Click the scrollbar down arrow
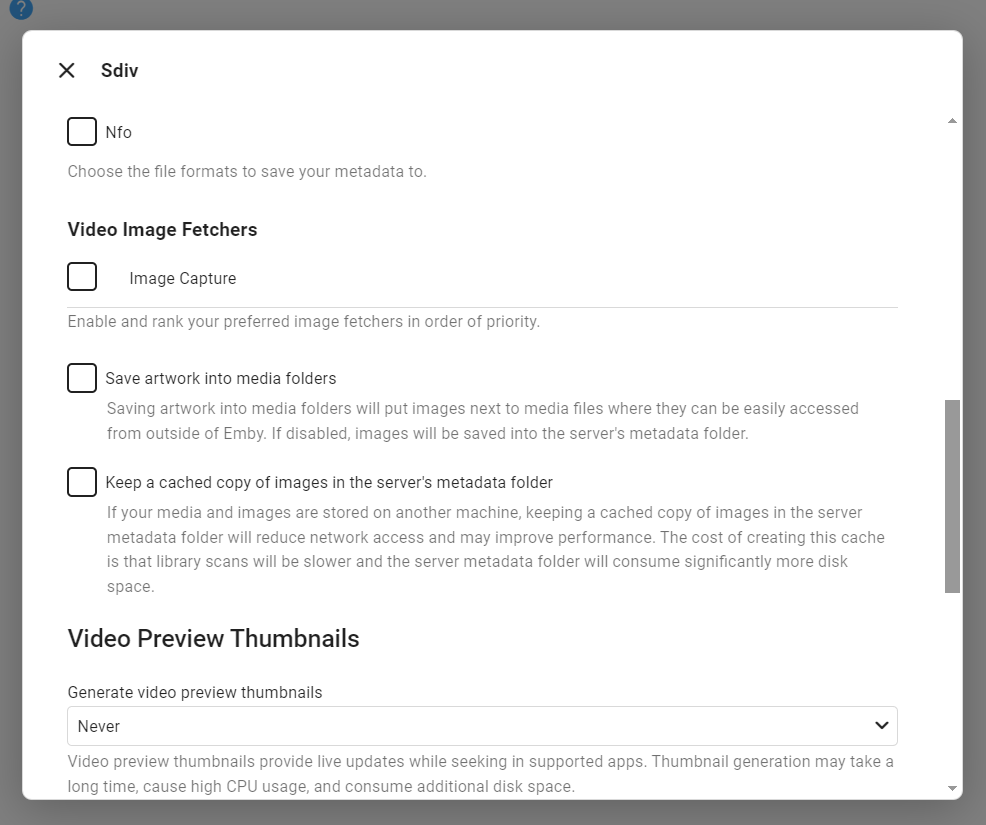 pos(952,788)
